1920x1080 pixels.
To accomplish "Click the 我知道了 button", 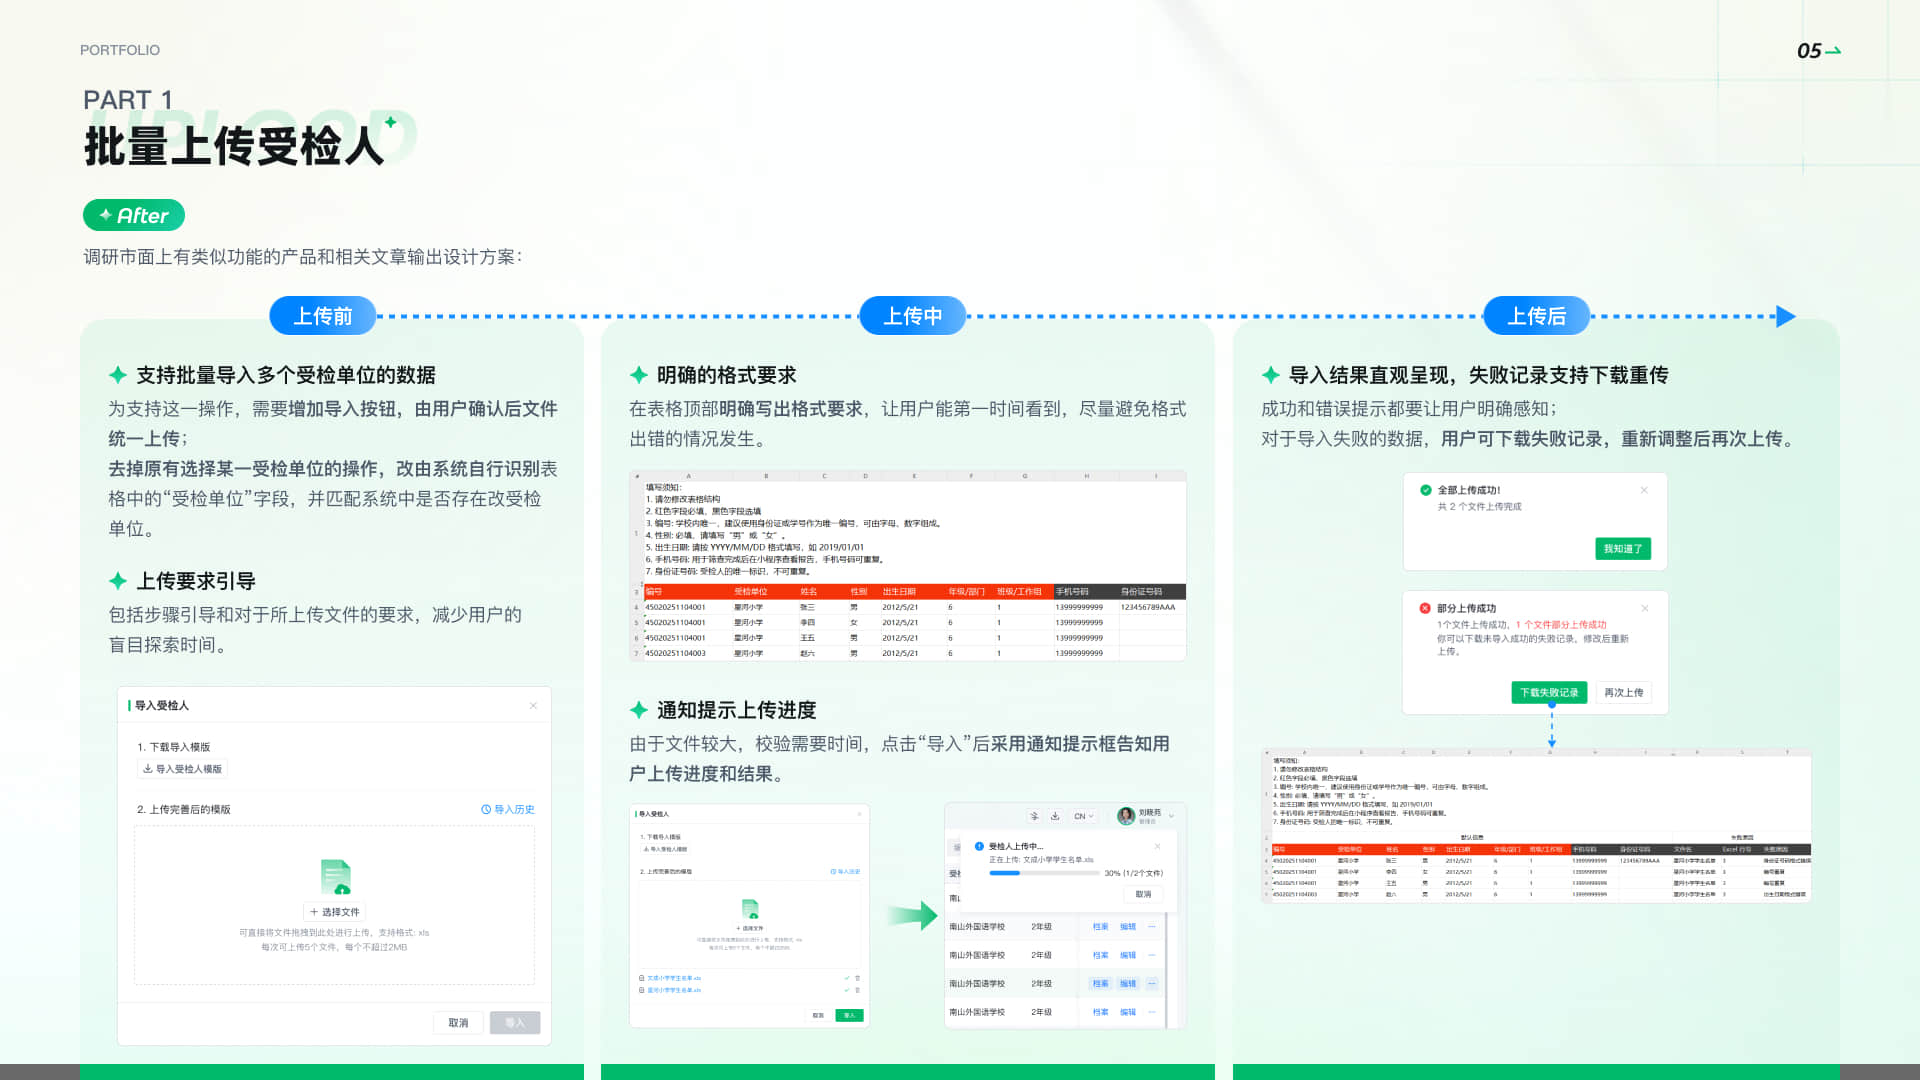I will (x=1623, y=549).
